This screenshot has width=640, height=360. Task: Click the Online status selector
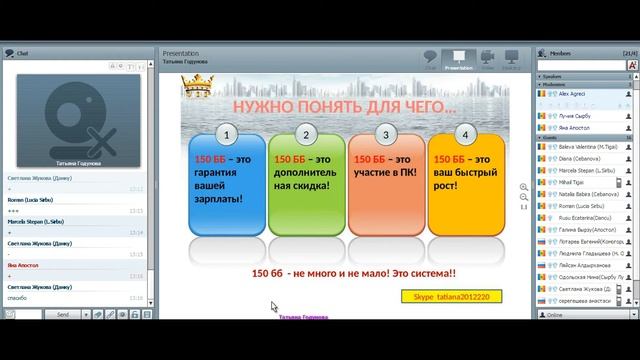[x=587, y=315]
